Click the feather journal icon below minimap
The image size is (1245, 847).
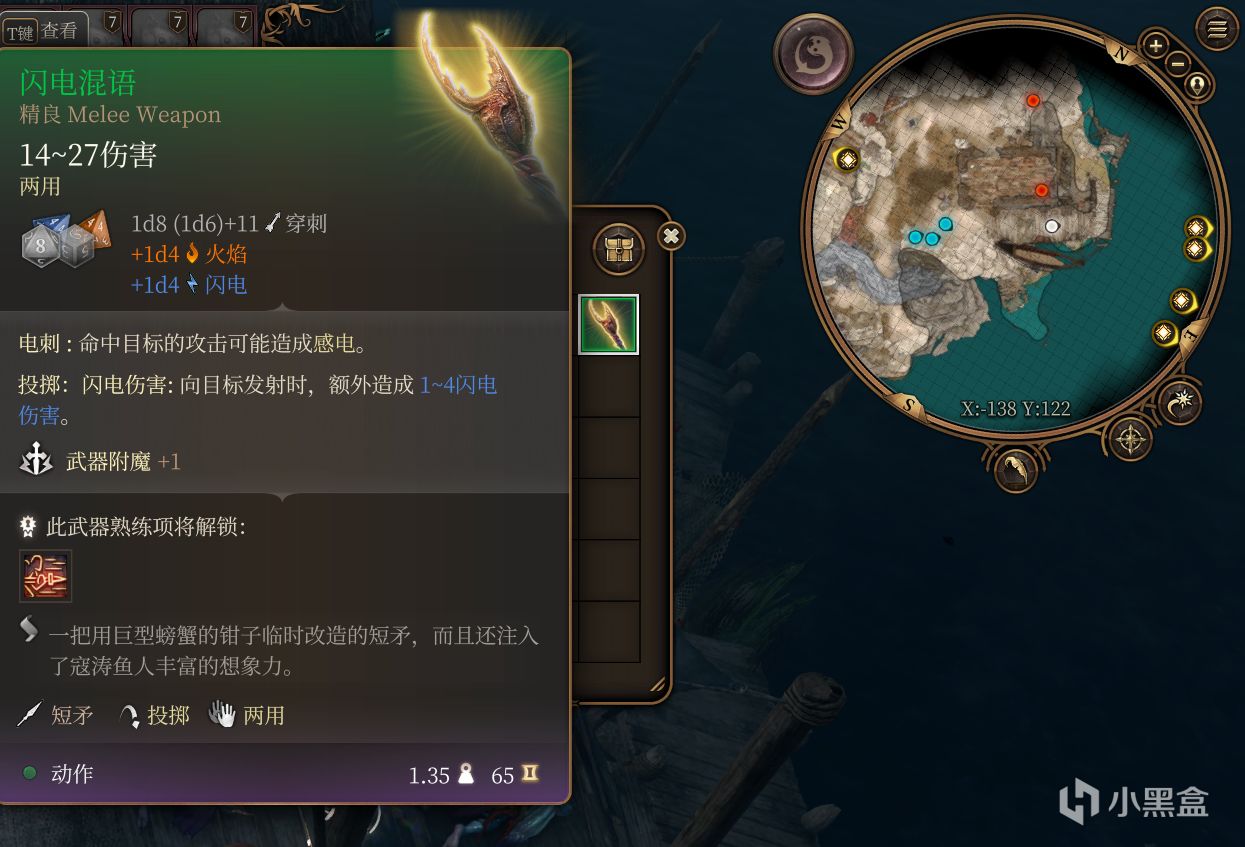pos(1016,468)
